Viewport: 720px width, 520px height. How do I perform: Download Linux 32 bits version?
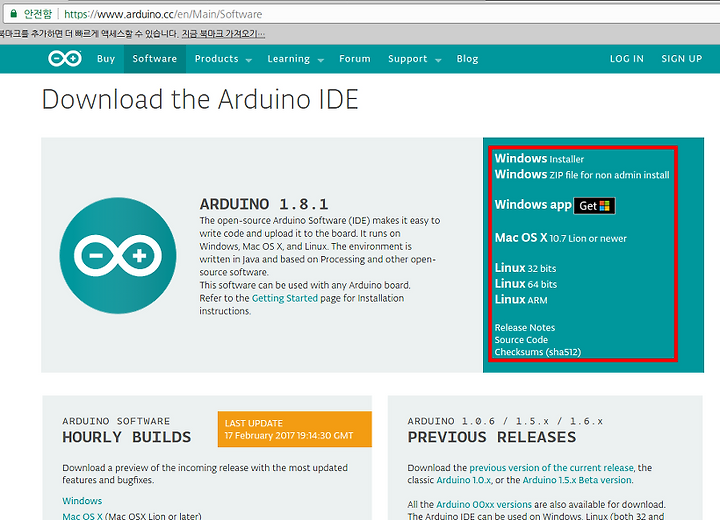point(525,268)
